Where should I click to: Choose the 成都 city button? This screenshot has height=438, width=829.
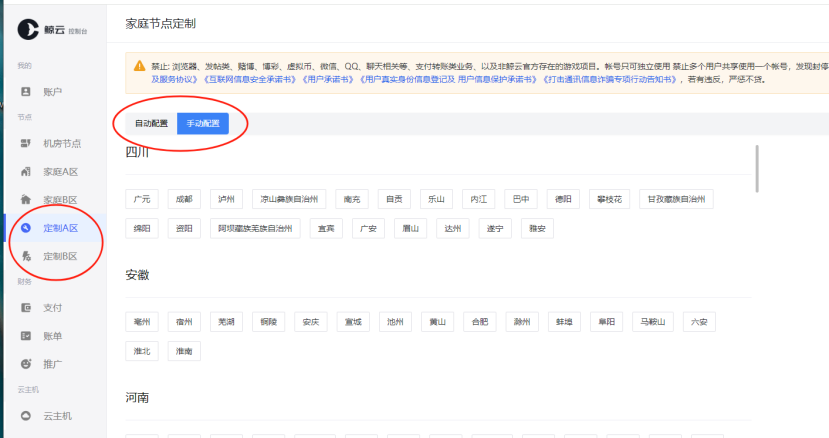tap(181, 199)
